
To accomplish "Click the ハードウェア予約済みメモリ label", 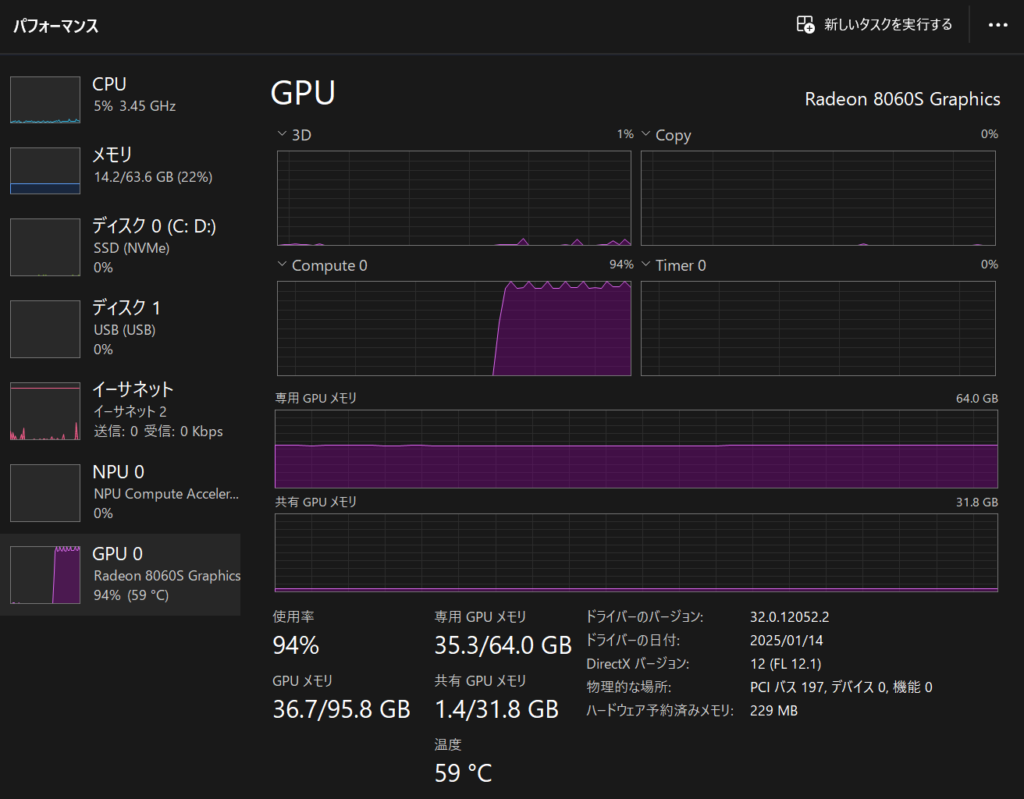I will click(x=660, y=711).
